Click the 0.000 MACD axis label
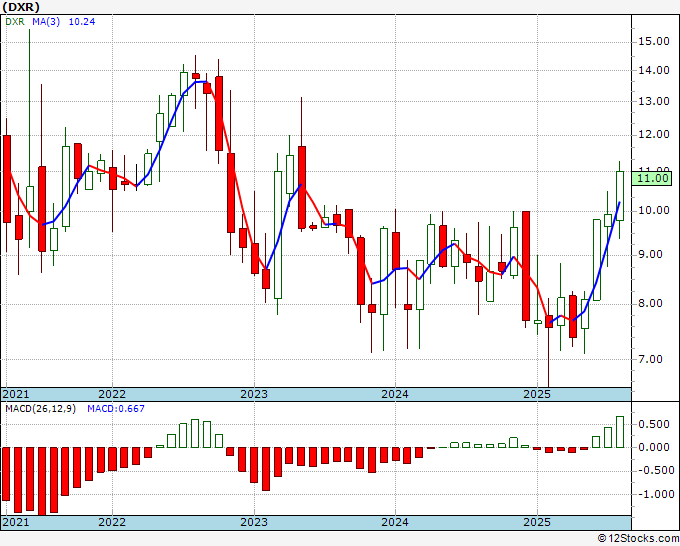The width and height of the screenshot is (680, 546). (x=654, y=447)
